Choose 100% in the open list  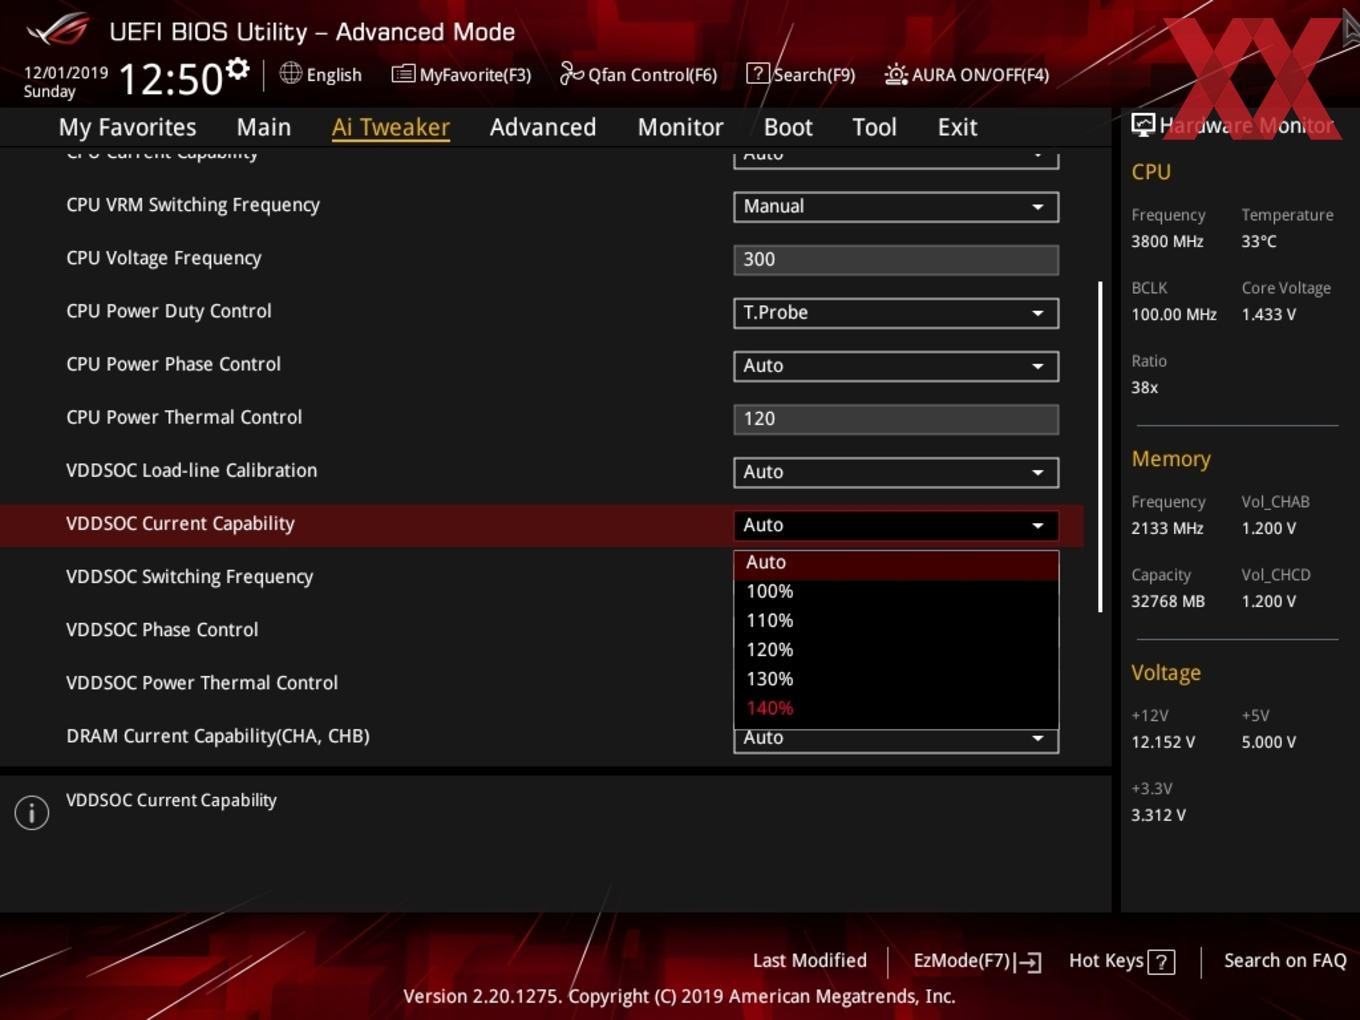(896, 592)
